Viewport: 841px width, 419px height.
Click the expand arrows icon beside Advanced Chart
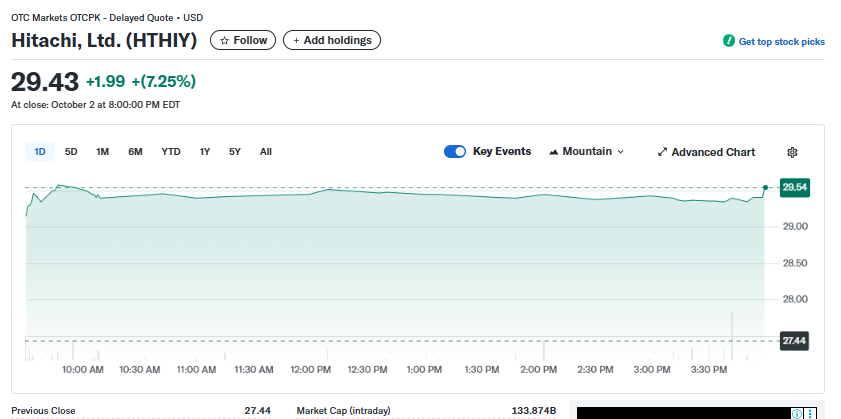pyautogui.click(x=662, y=152)
